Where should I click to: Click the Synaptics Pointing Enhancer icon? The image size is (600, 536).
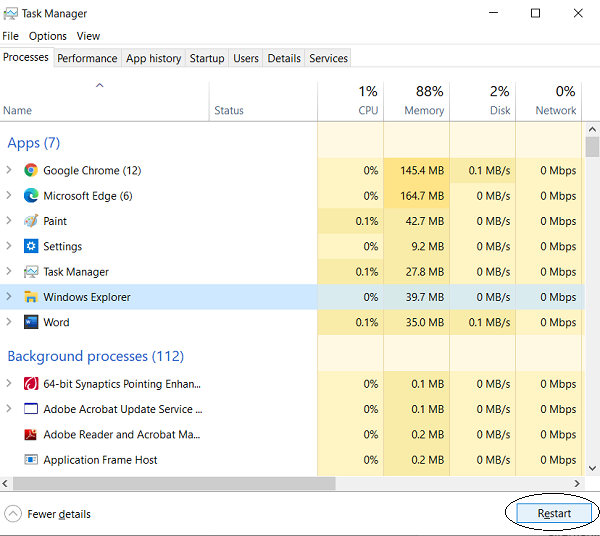(x=31, y=384)
